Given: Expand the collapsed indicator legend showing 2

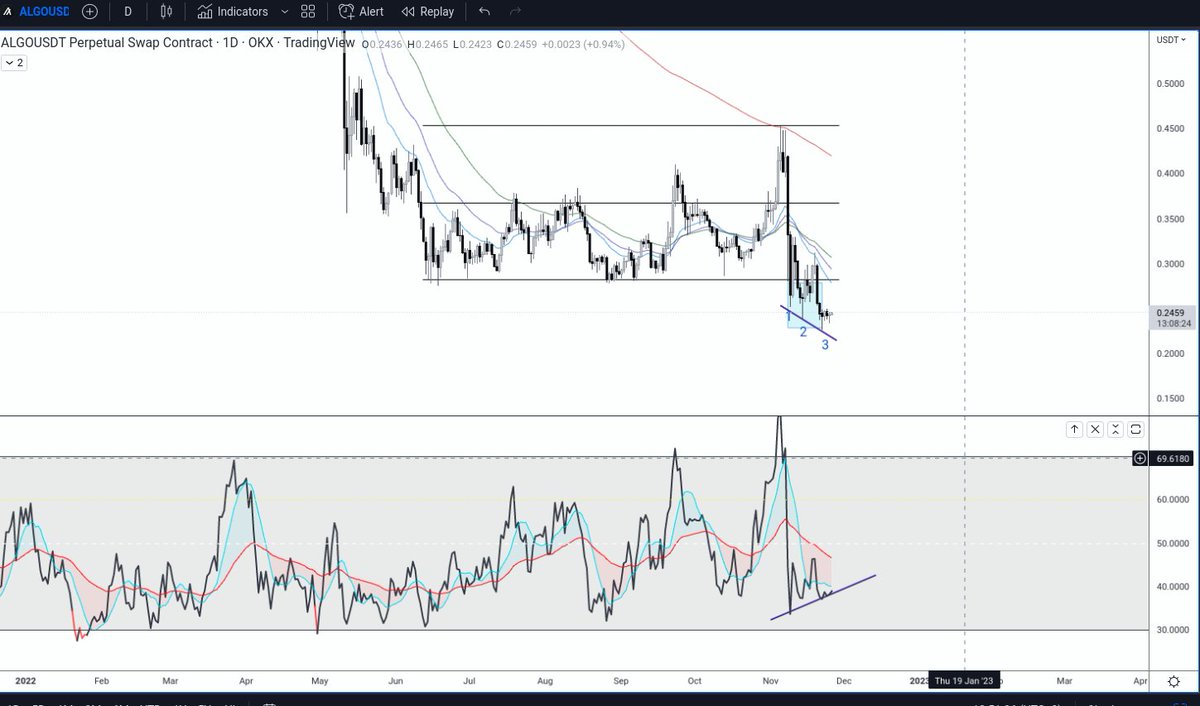Looking at the screenshot, I should click(15, 62).
